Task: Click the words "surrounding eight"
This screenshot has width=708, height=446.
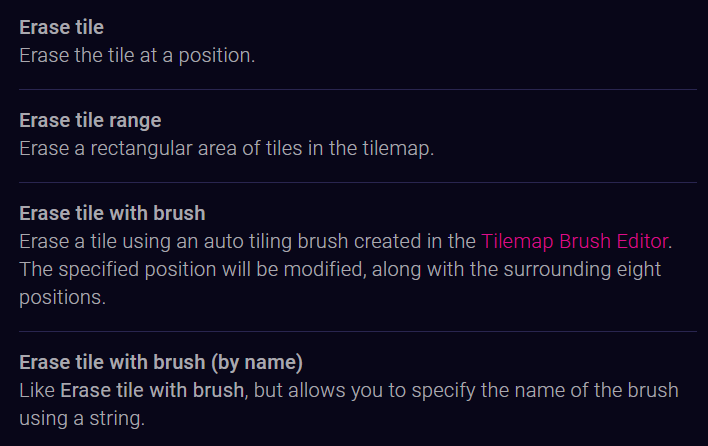Action: (x=582, y=269)
